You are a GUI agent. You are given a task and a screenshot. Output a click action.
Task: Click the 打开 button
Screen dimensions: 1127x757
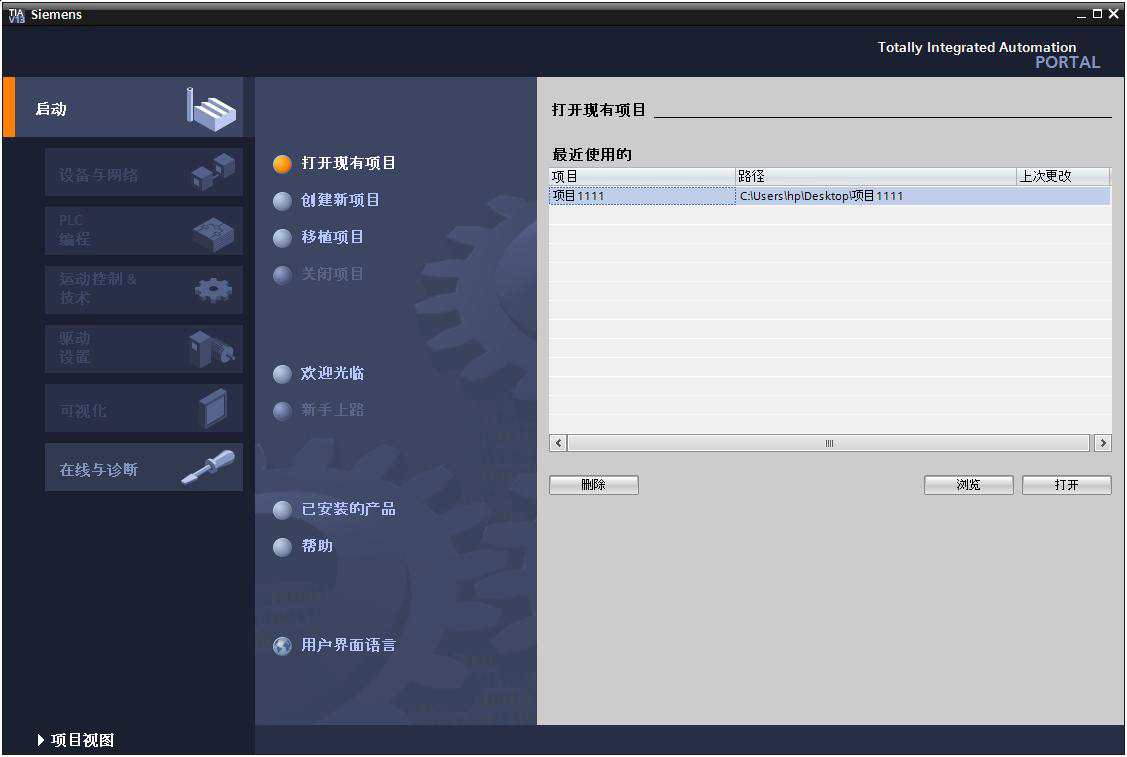pyautogui.click(x=1067, y=485)
